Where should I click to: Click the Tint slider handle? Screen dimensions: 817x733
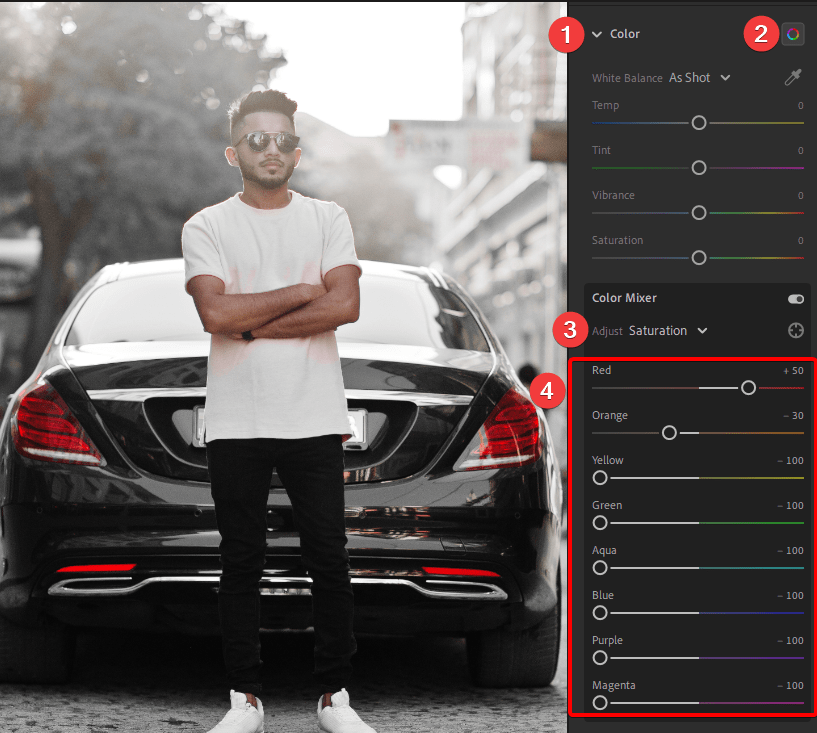(x=698, y=167)
